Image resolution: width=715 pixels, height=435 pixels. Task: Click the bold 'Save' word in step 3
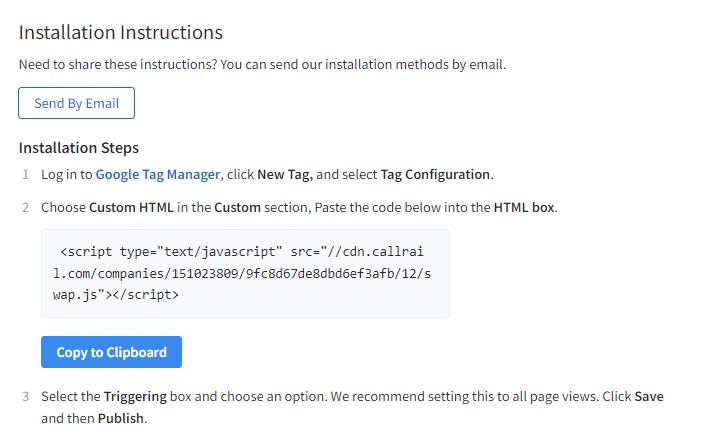point(649,397)
